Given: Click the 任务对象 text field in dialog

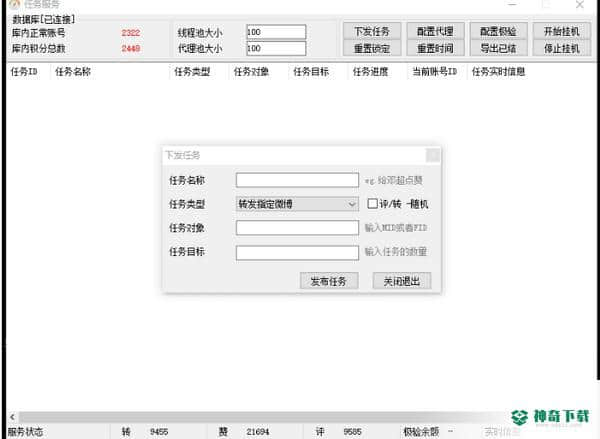Looking at the screenshot, I should [297, 228].
